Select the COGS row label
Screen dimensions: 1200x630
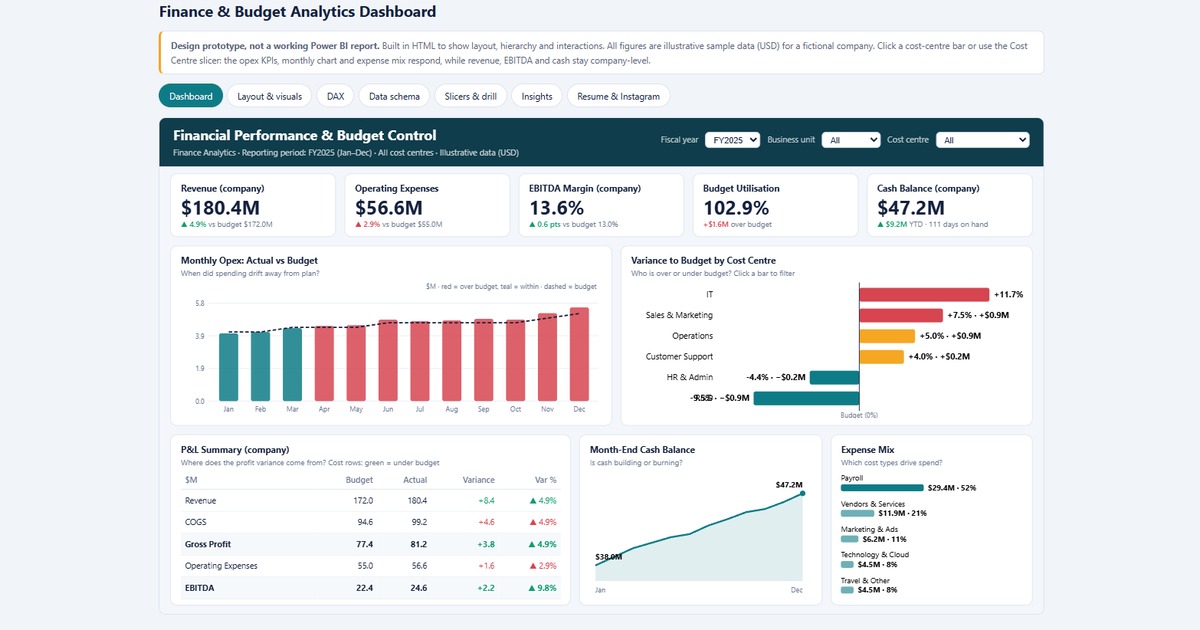coord(195,522)
